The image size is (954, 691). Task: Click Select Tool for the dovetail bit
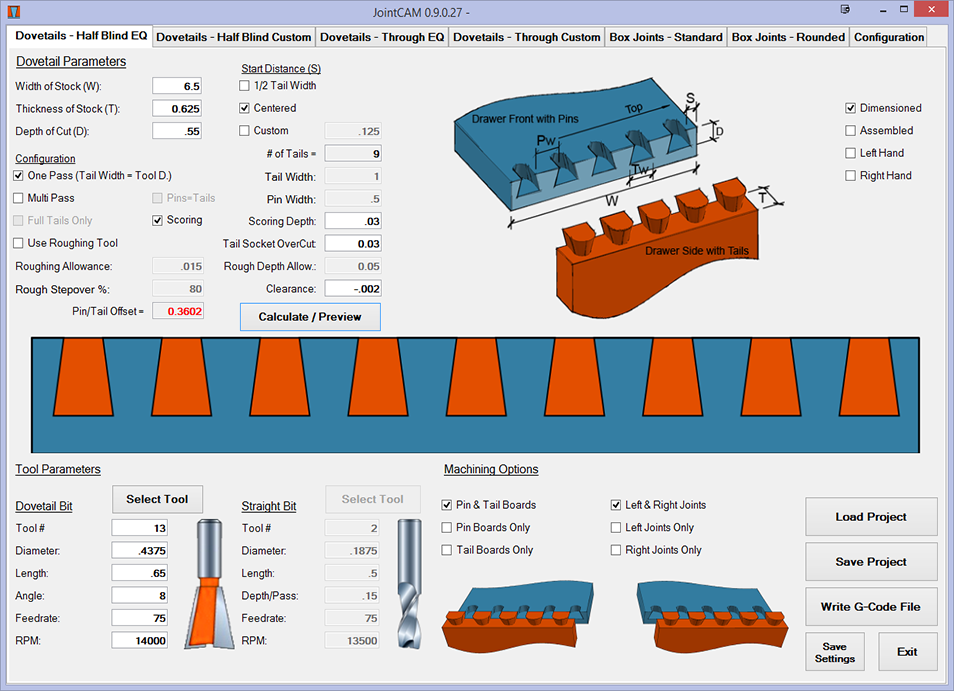tap(157, 499)
